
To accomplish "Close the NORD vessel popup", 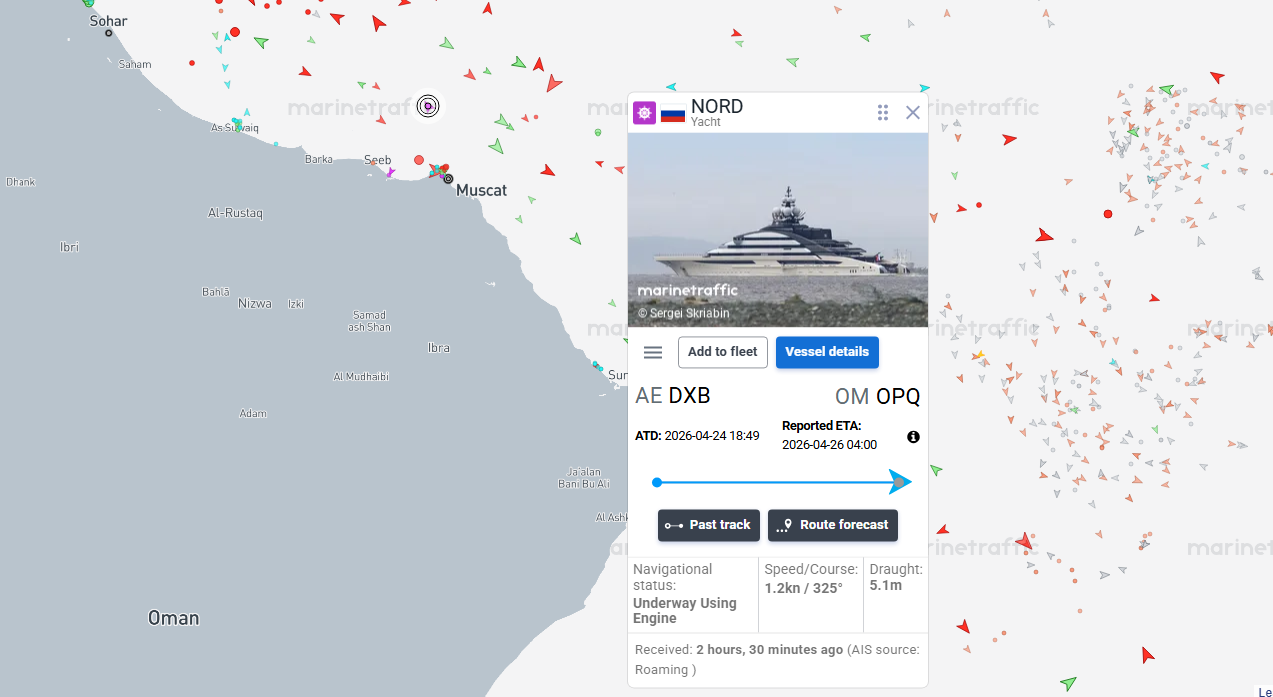I will click(913, 113).
